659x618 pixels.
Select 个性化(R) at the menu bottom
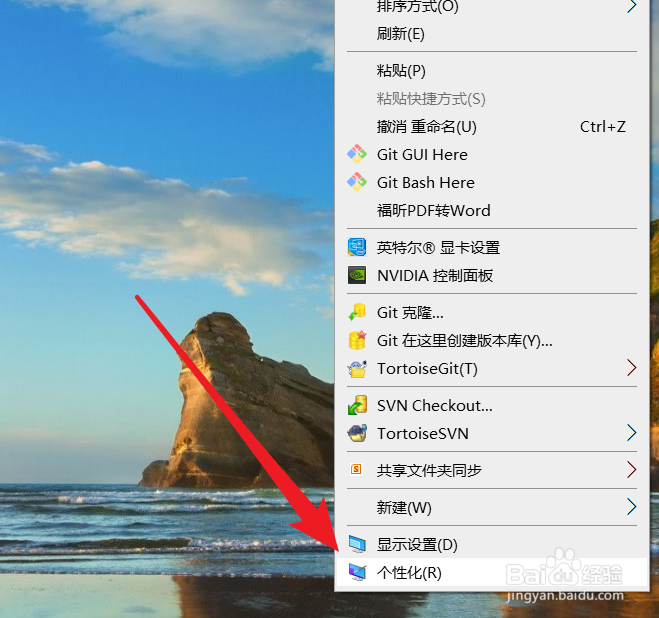492,572
